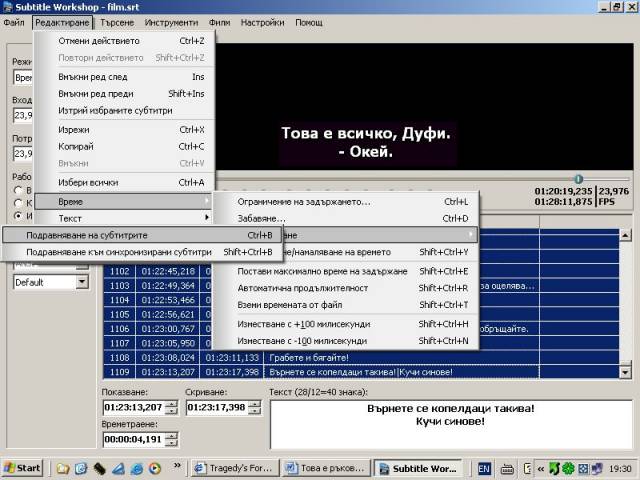The height and width of the screenshot is (480, 640).
Task: Open the Филм menu
Action: 220,22
